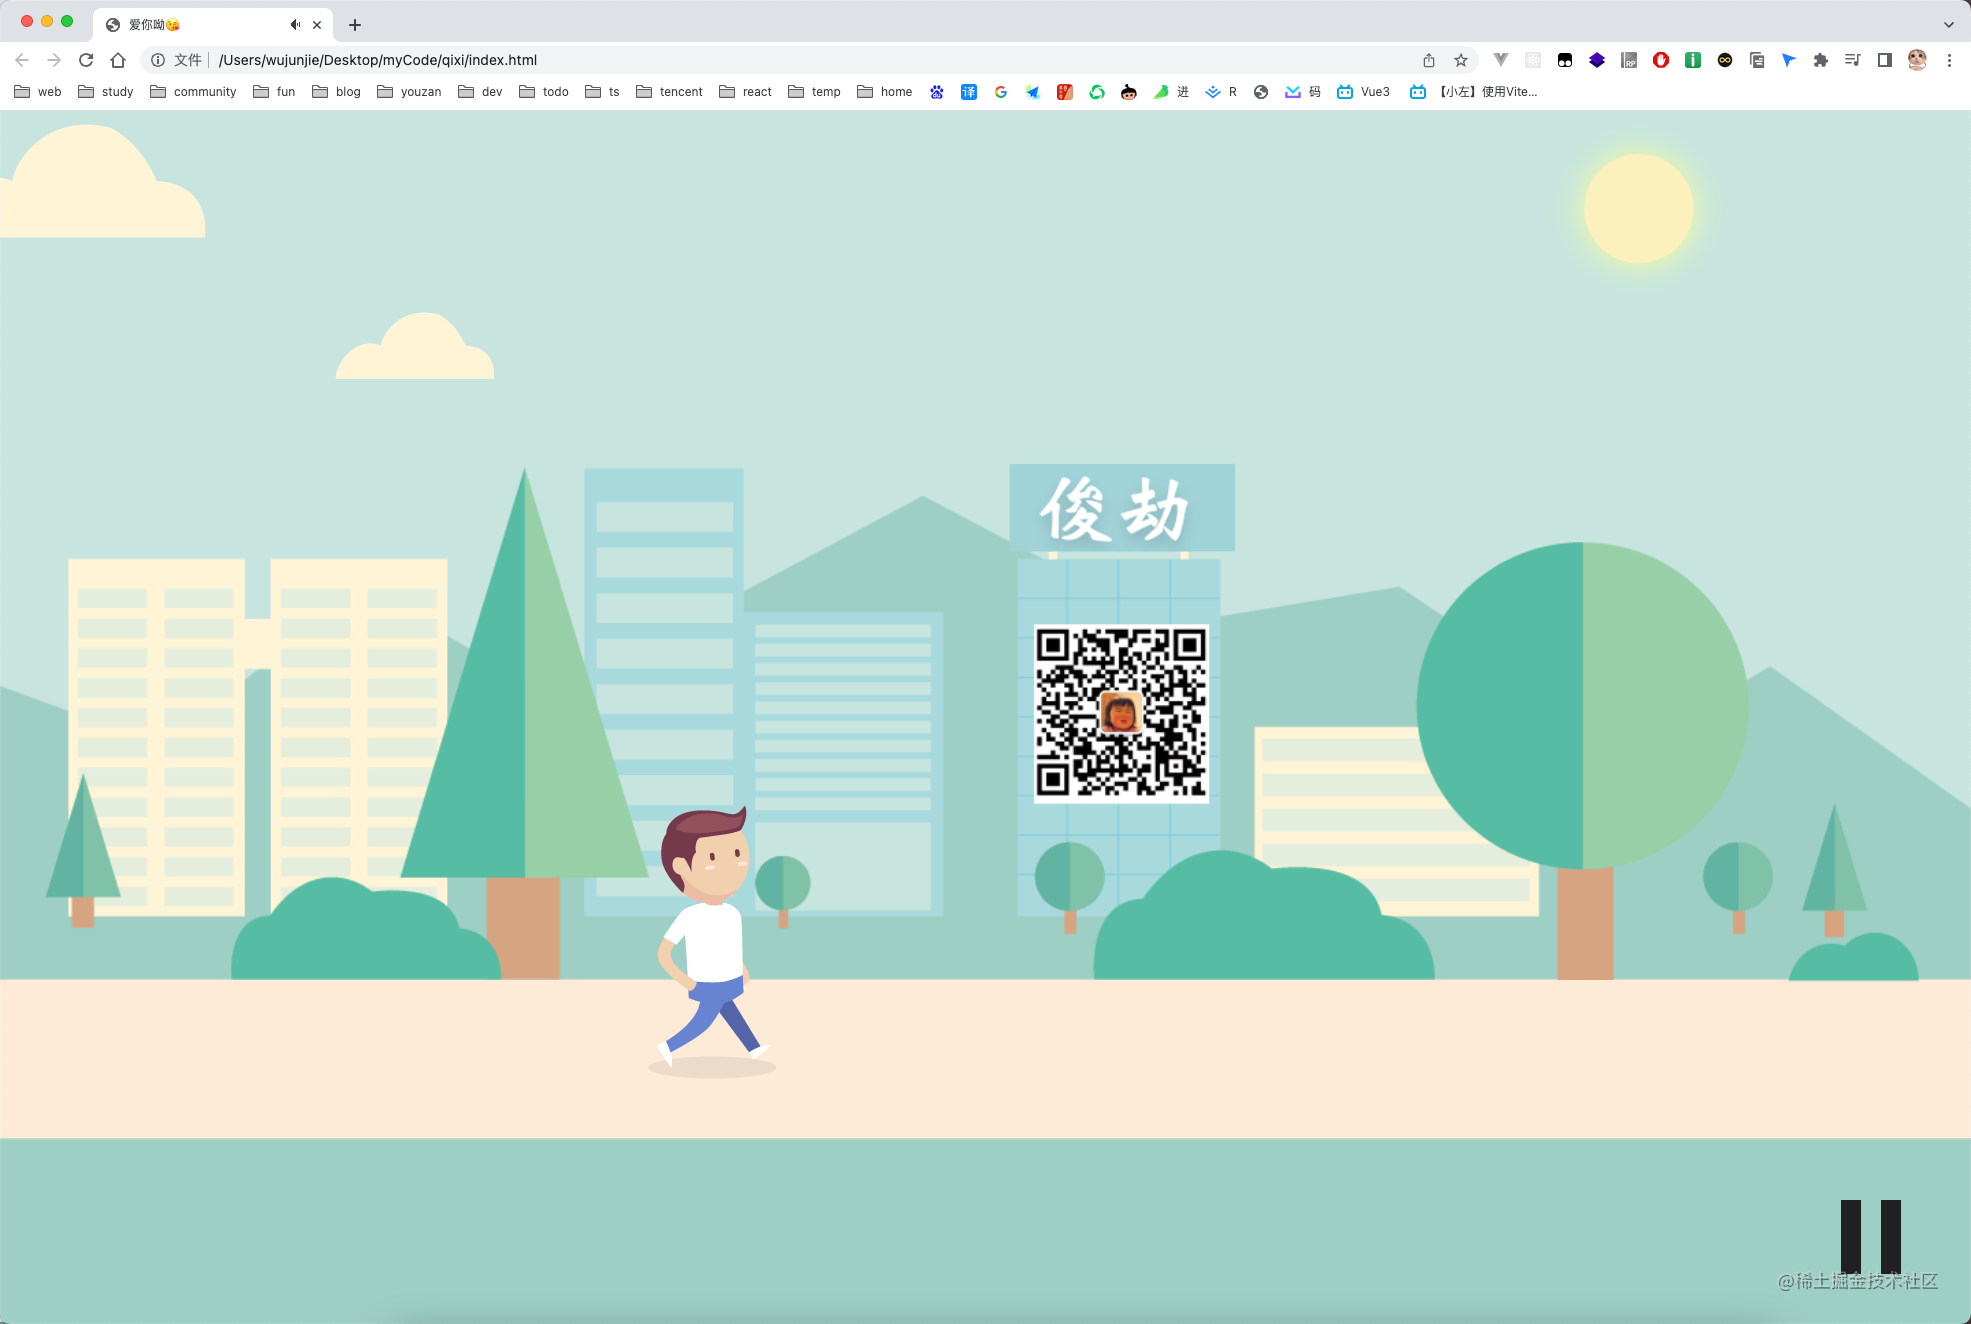
Task: Mute the tab using the speaker icon
Action: [295, 24]
